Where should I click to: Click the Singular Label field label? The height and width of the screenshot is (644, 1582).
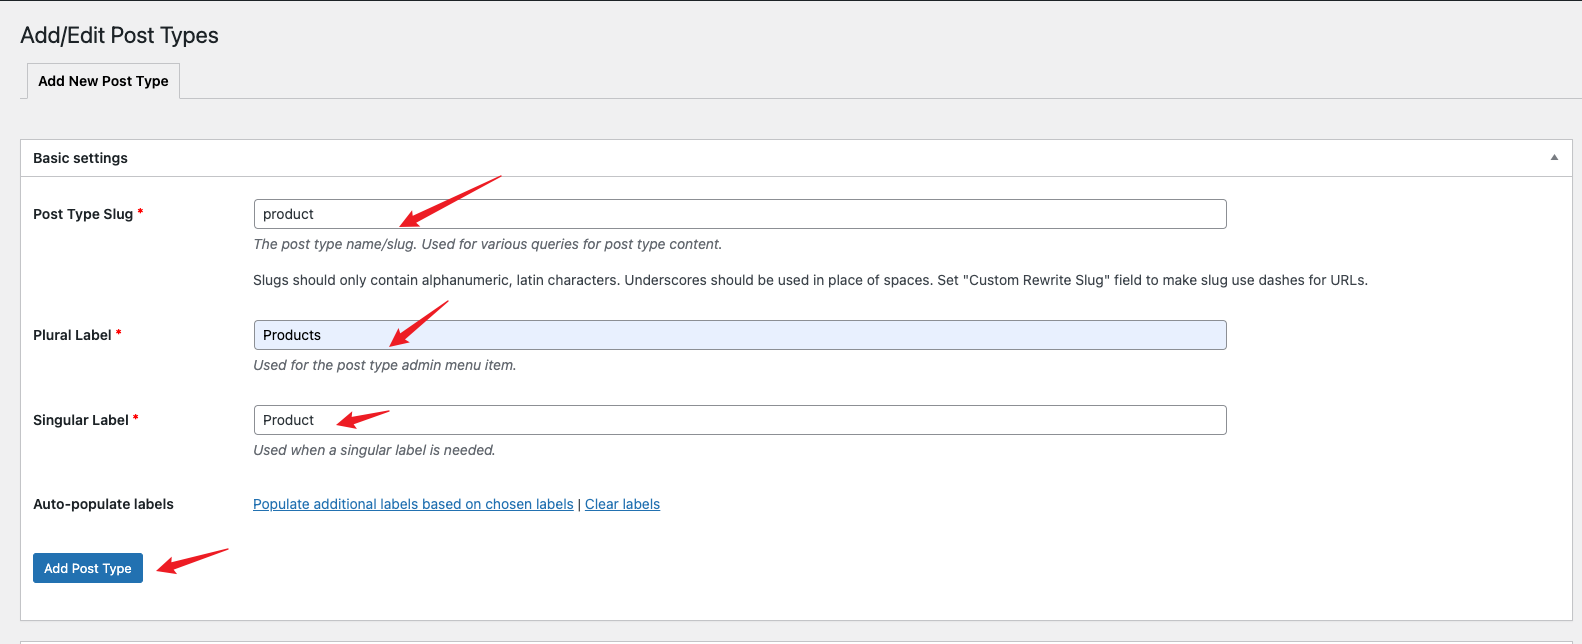[x=81, y=420]
